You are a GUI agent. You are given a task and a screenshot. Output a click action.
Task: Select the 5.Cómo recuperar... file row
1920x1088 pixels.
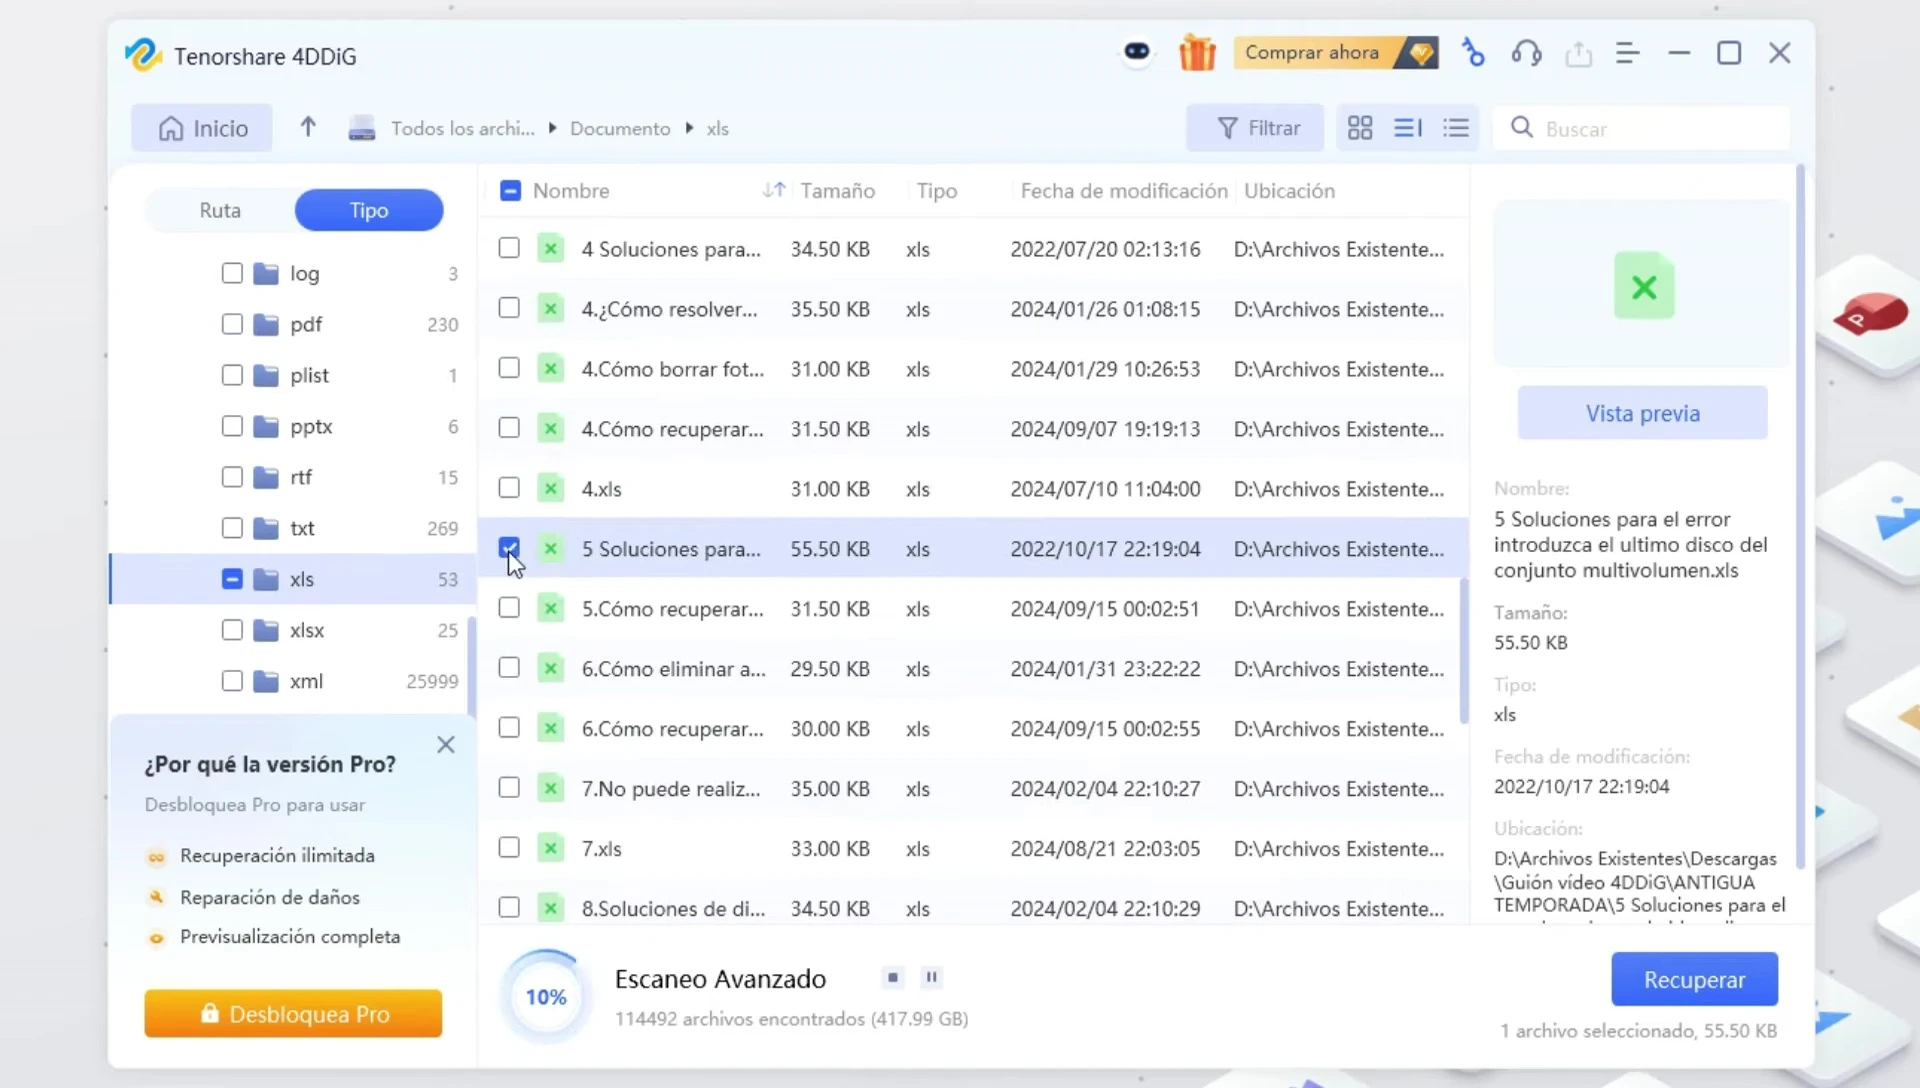click(x=974, y=608)
